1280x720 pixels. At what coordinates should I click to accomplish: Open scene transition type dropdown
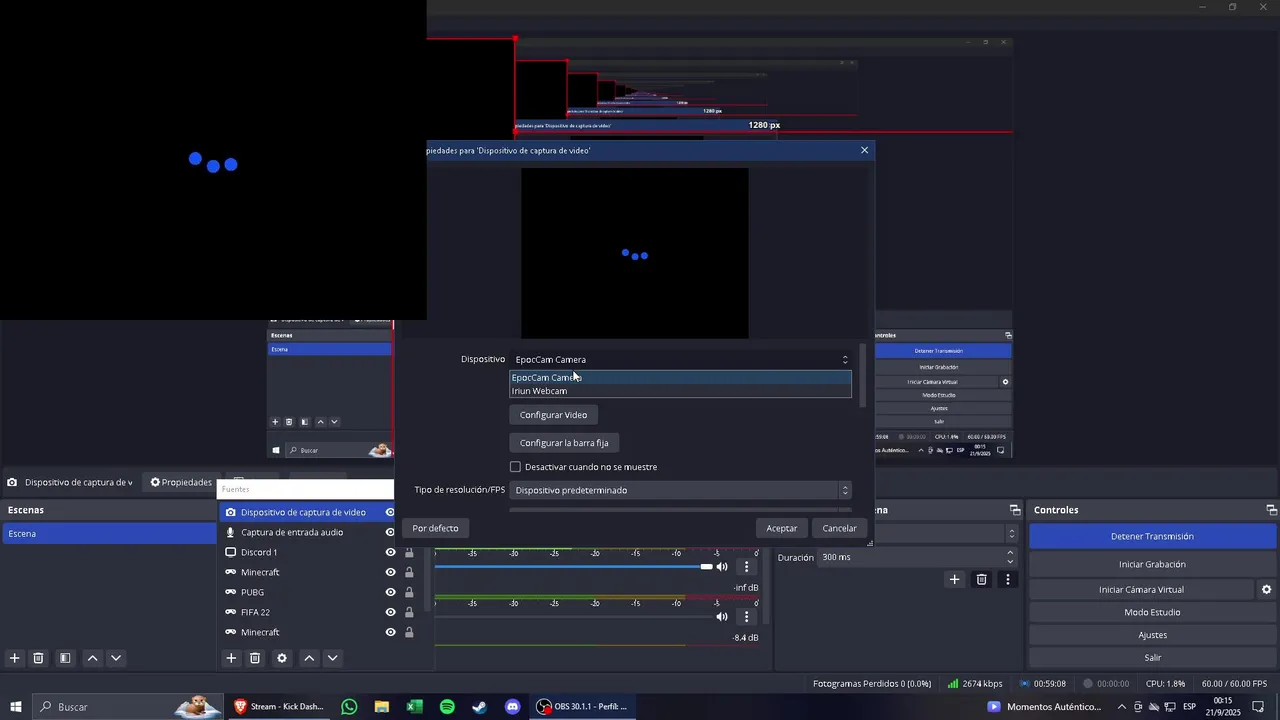click(x=948, y=534)
